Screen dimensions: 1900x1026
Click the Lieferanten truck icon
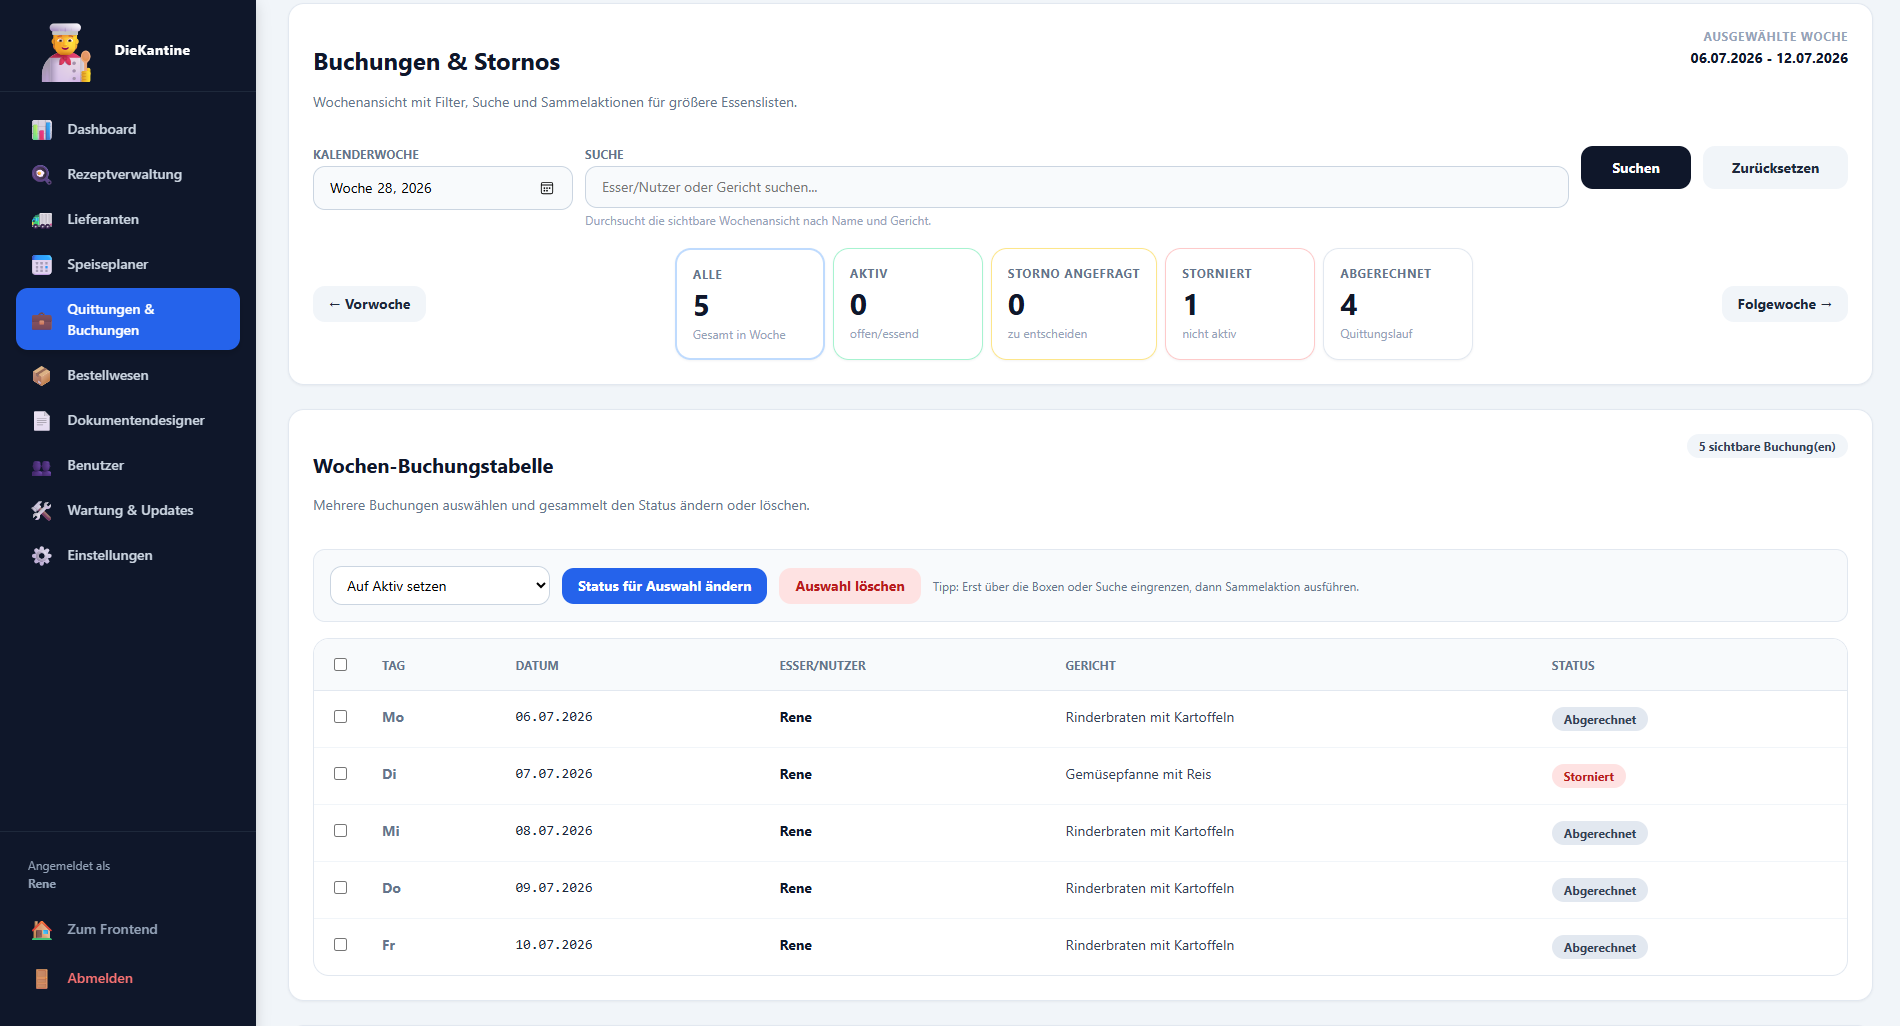pyautogui.click(x=42, y=220)
